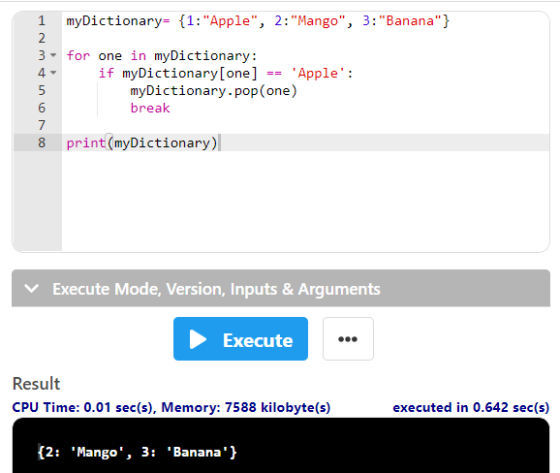Screen dimensions: 560x473
Task: Select line number 8 in the gutter
Action: [42, 143]
